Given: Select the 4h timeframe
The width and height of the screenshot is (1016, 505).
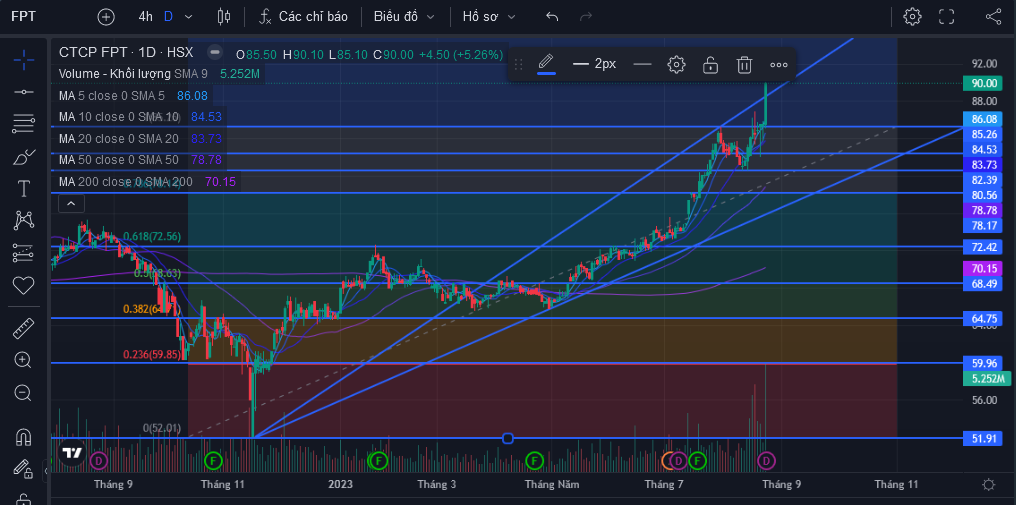Looking at the screenshot, I should (x=146, y=17).
